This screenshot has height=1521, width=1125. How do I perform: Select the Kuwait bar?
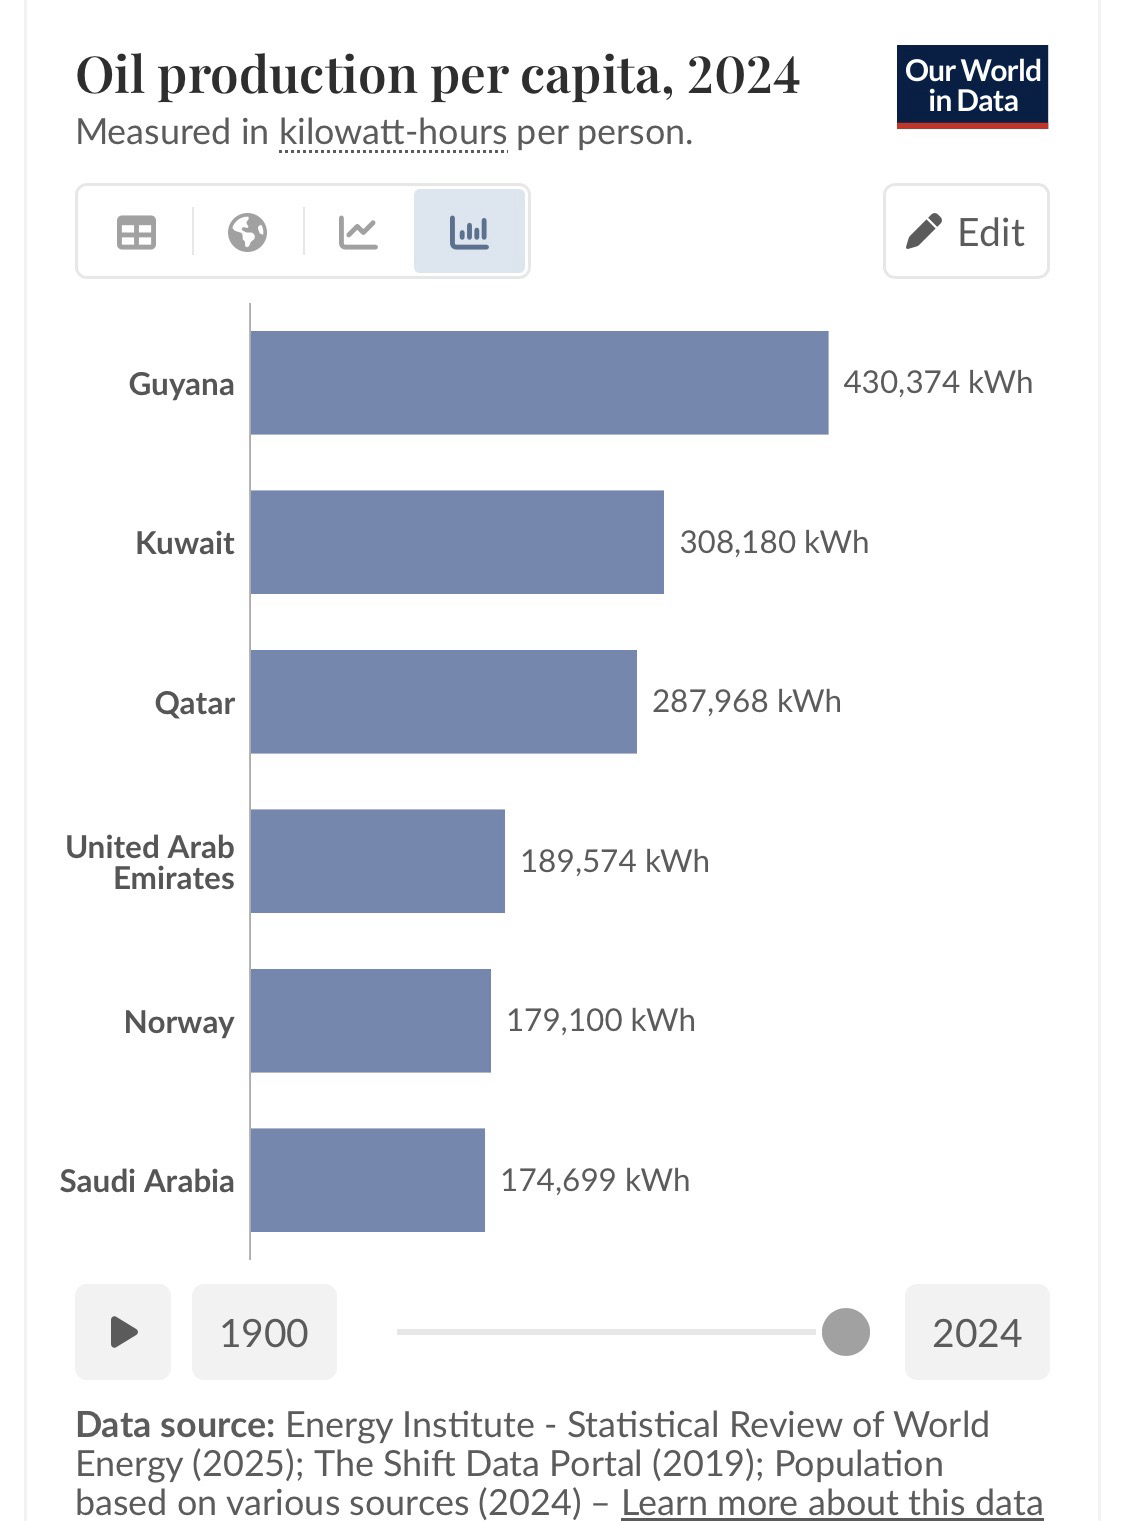pos(457,542)
